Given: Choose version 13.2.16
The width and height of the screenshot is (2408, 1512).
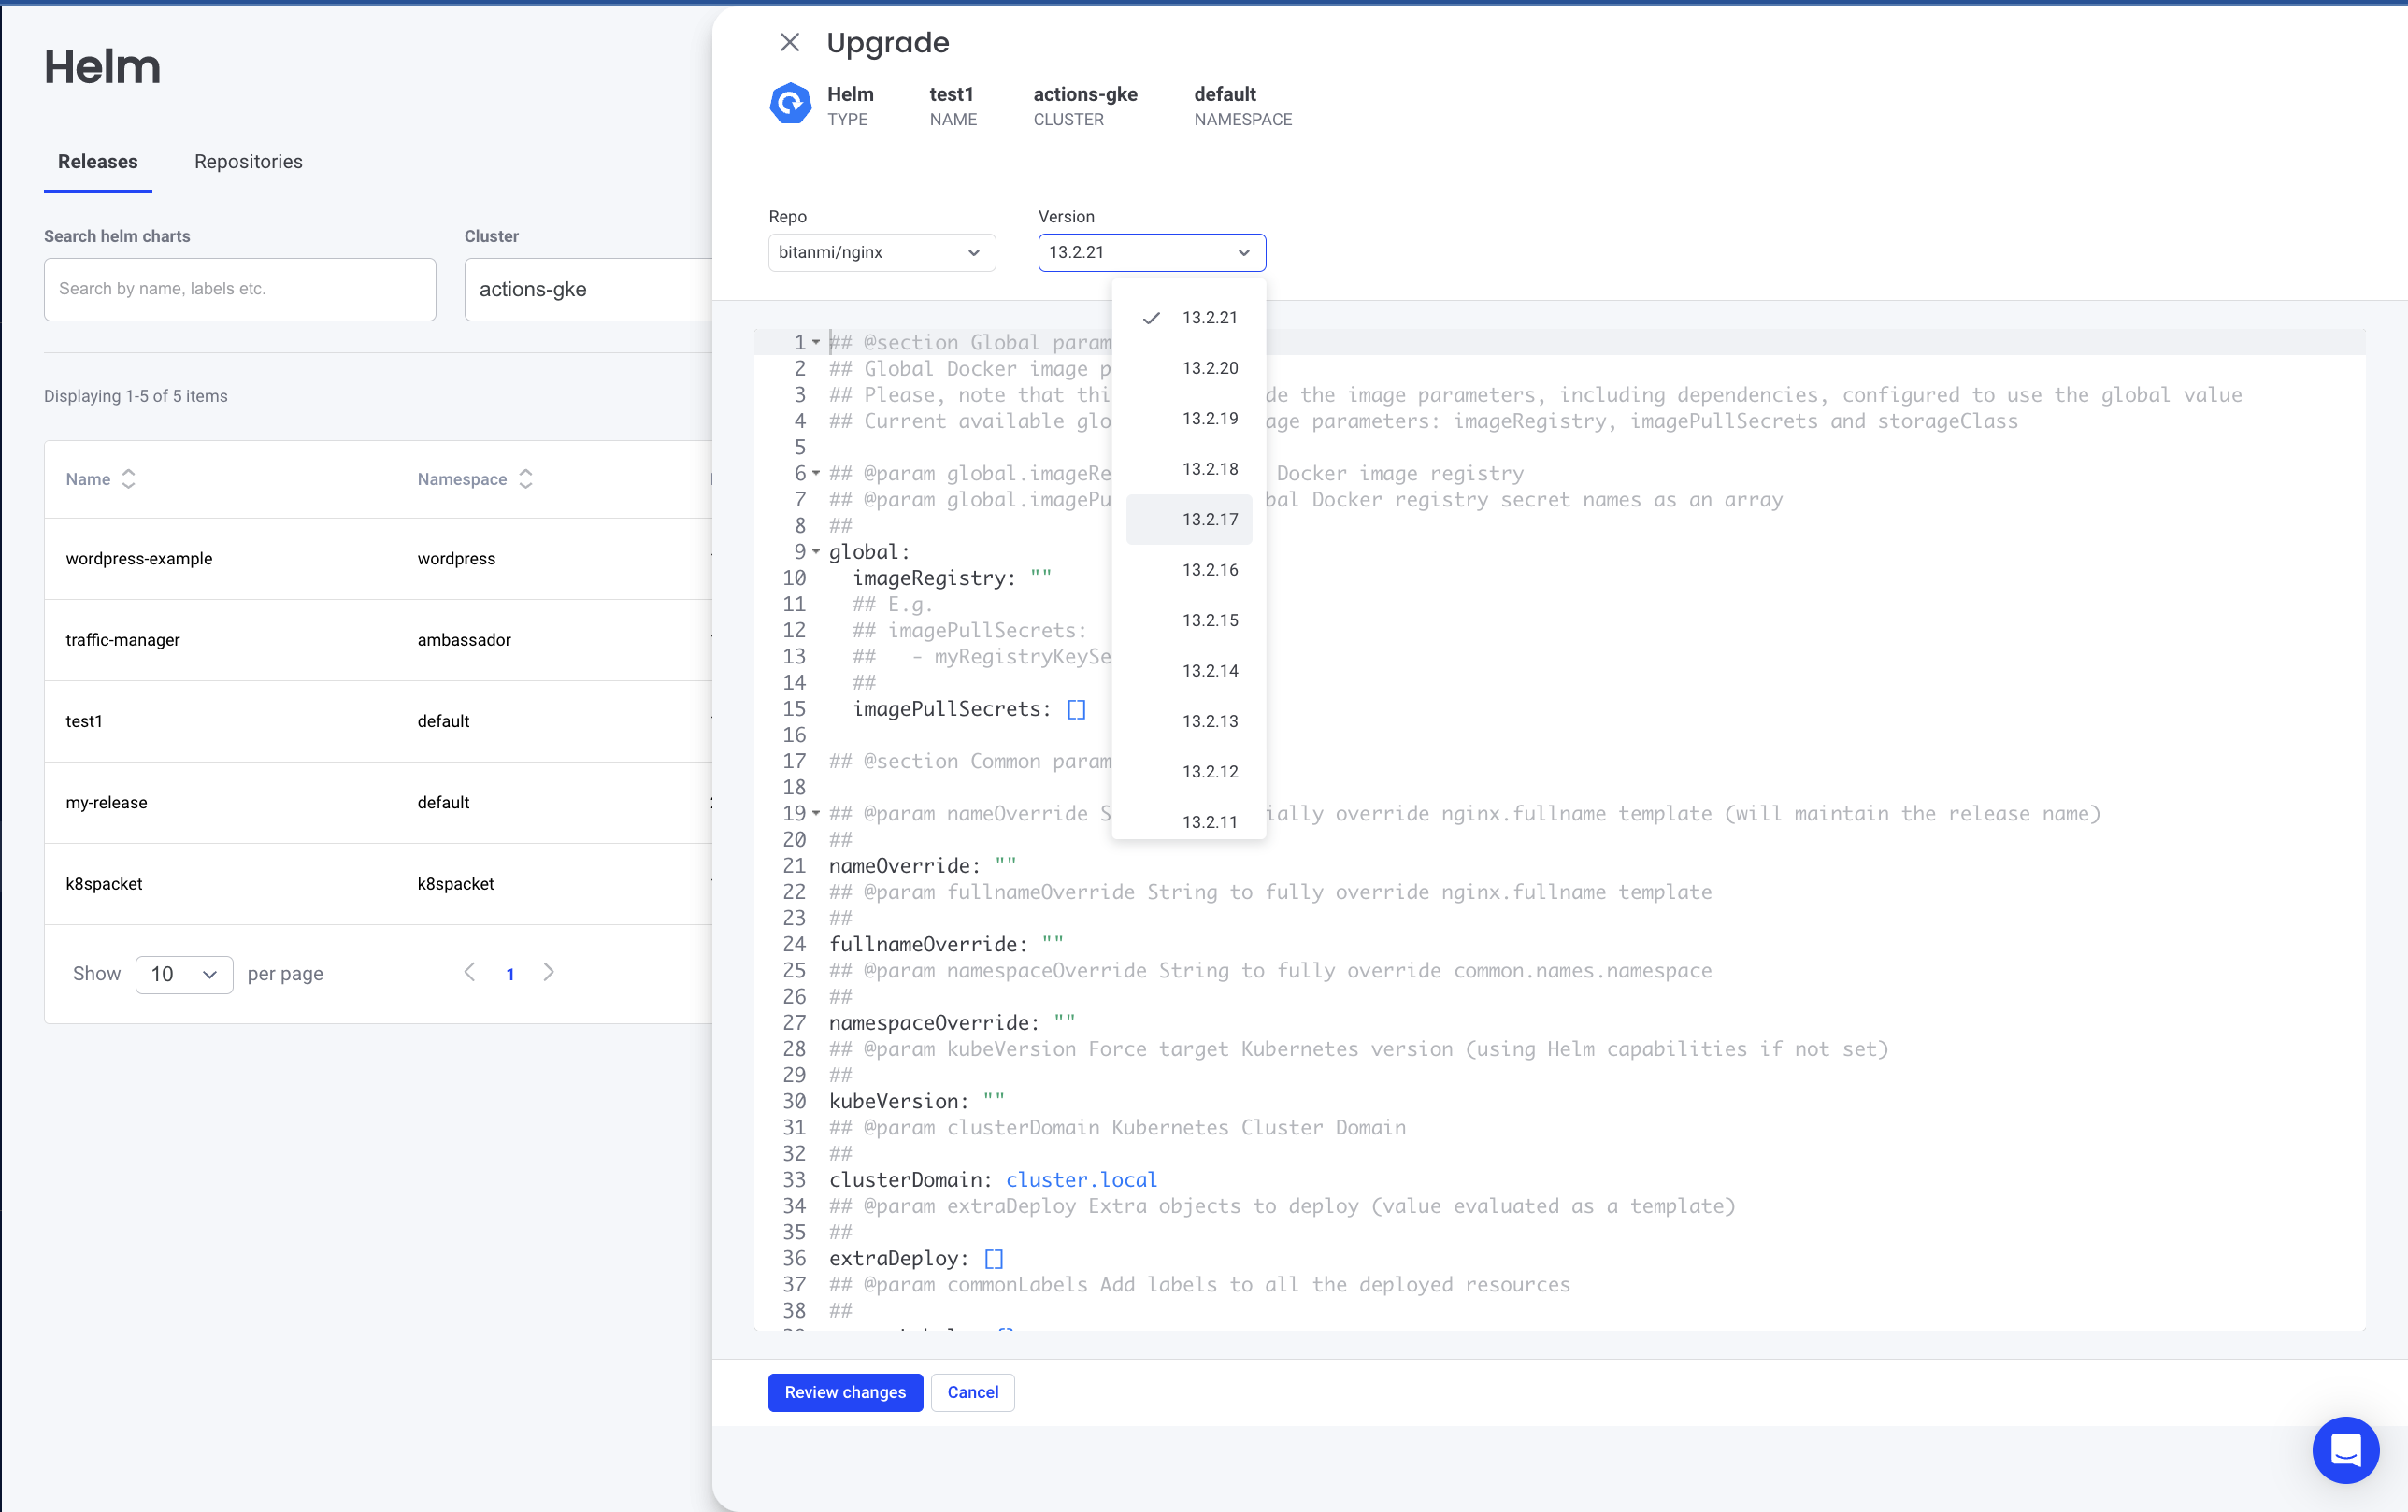Looking at the screenshot, I should tap(1188, 570).
